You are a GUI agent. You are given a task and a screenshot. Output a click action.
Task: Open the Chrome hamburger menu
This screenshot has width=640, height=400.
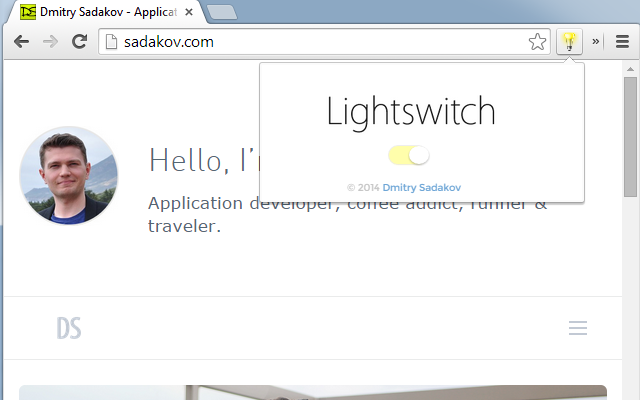(x=622, y=42)
